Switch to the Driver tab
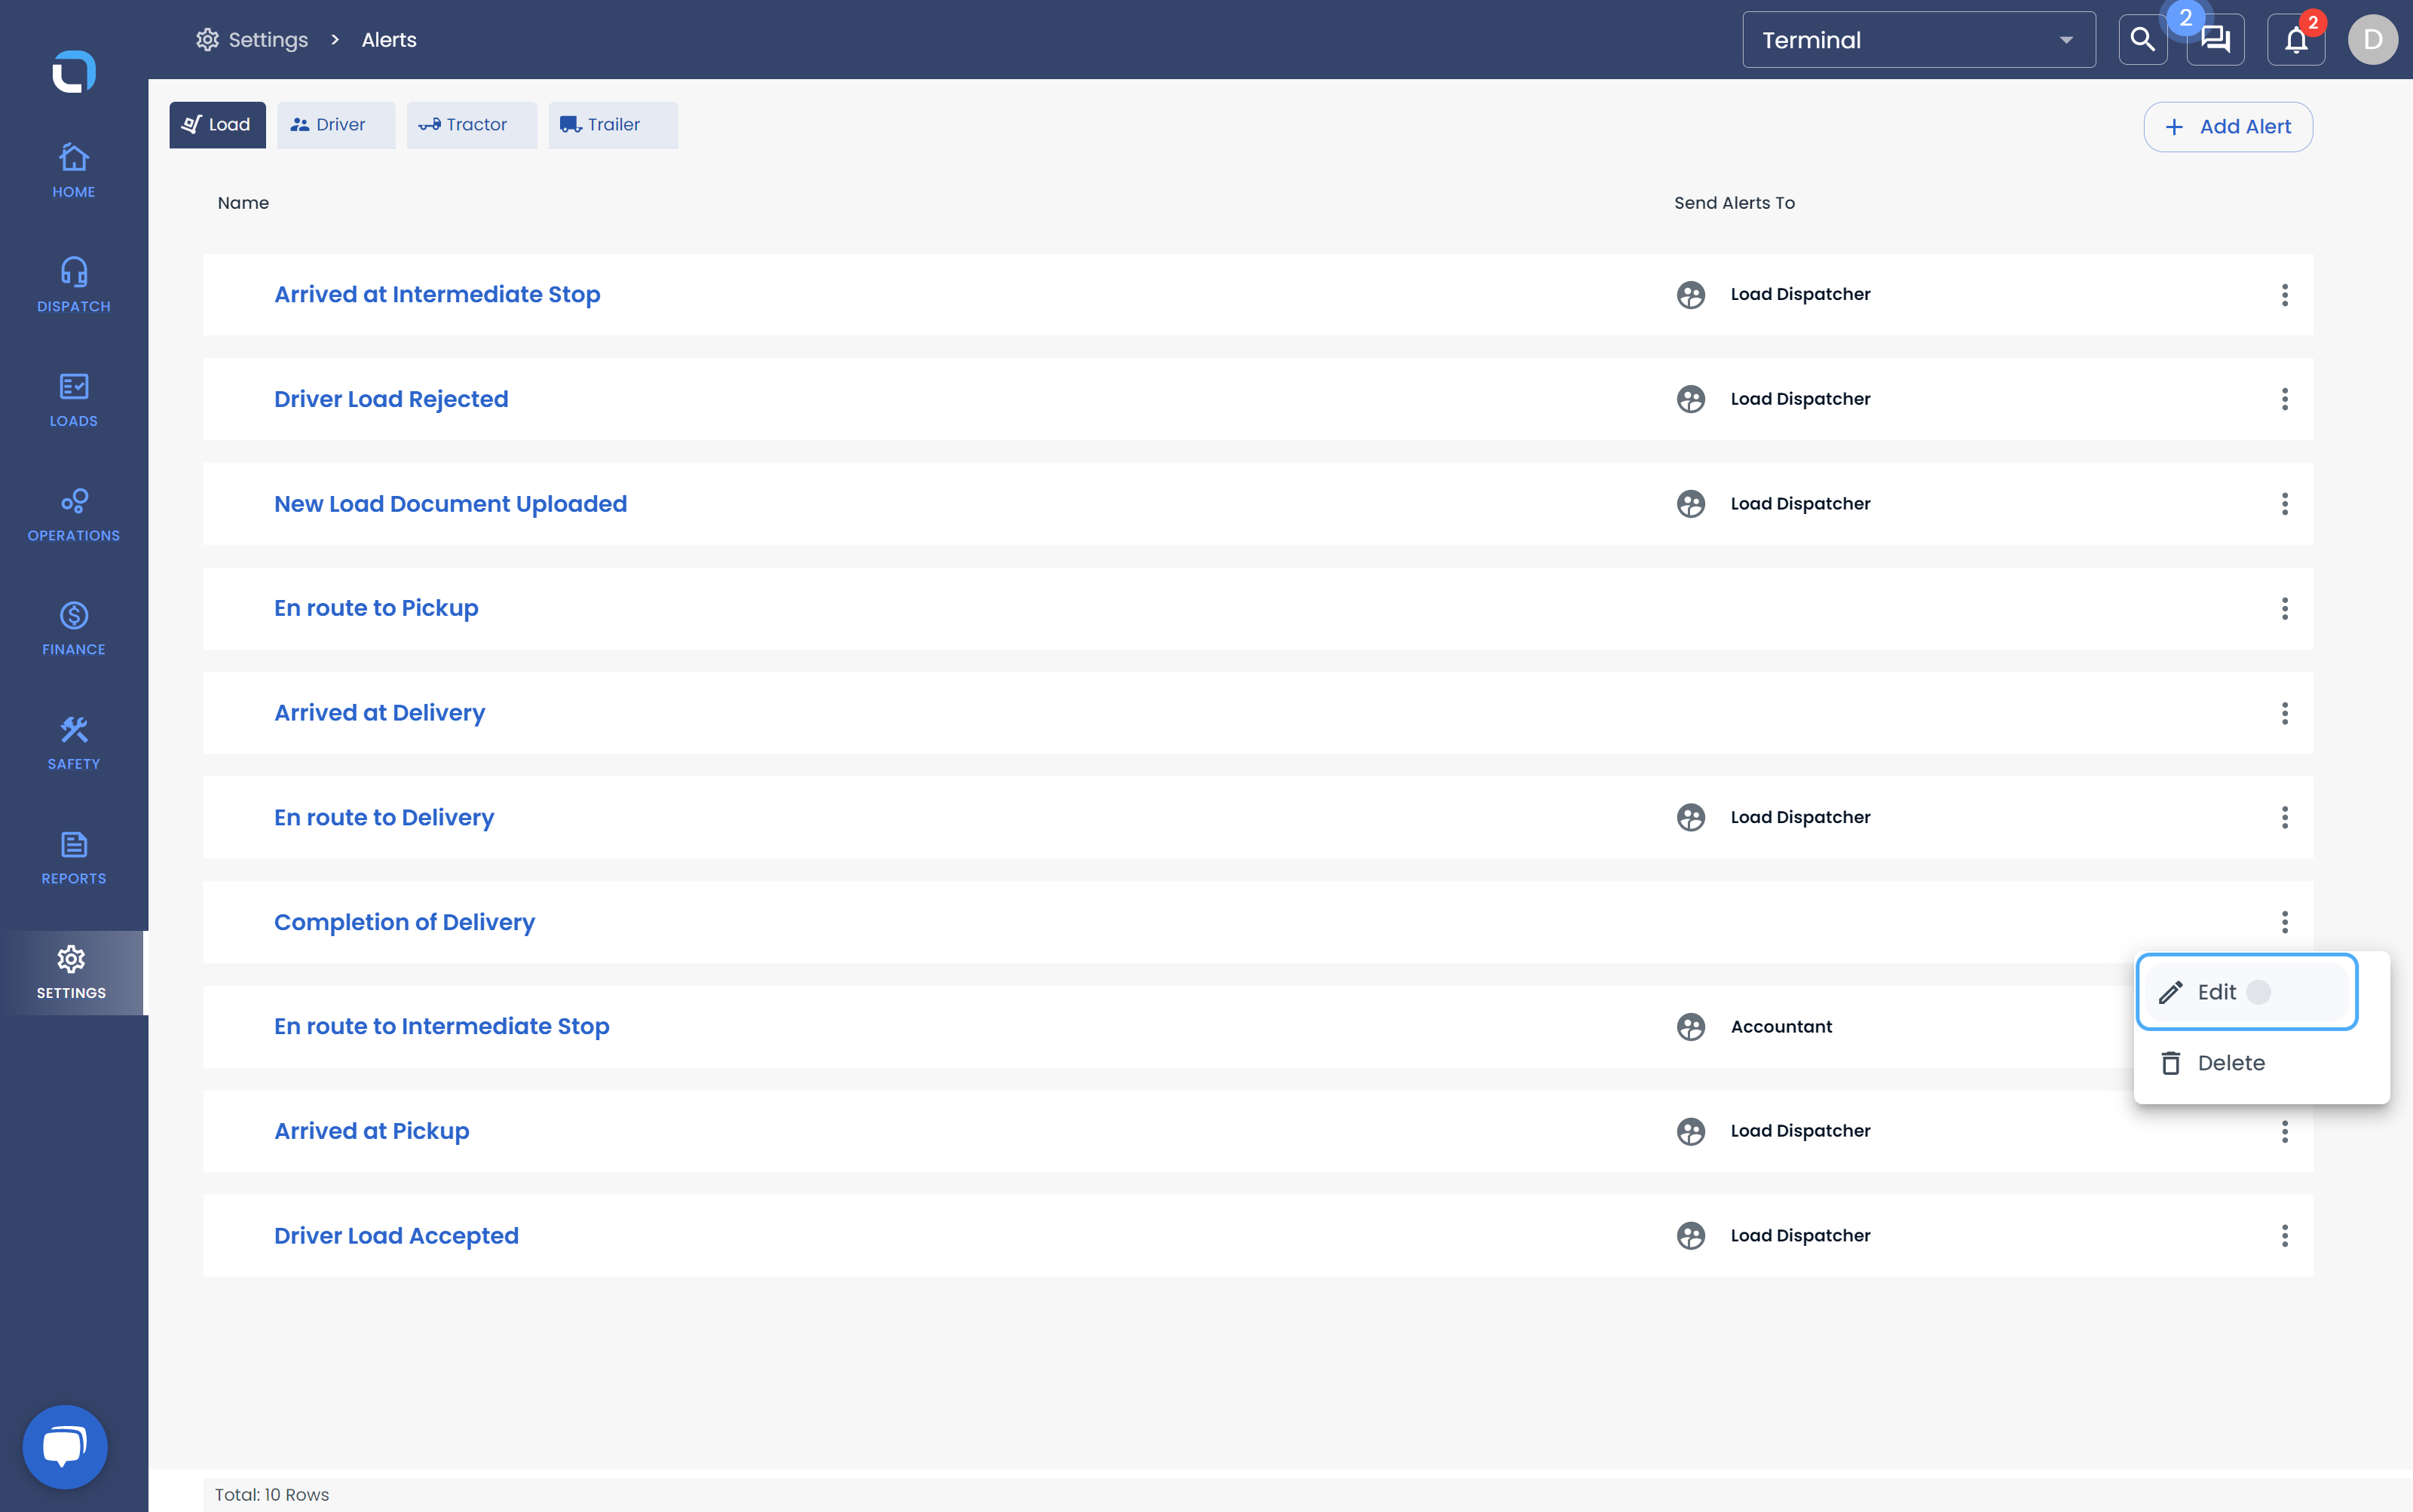Viewport: 2413px width, 1512px height. point(336,125)
